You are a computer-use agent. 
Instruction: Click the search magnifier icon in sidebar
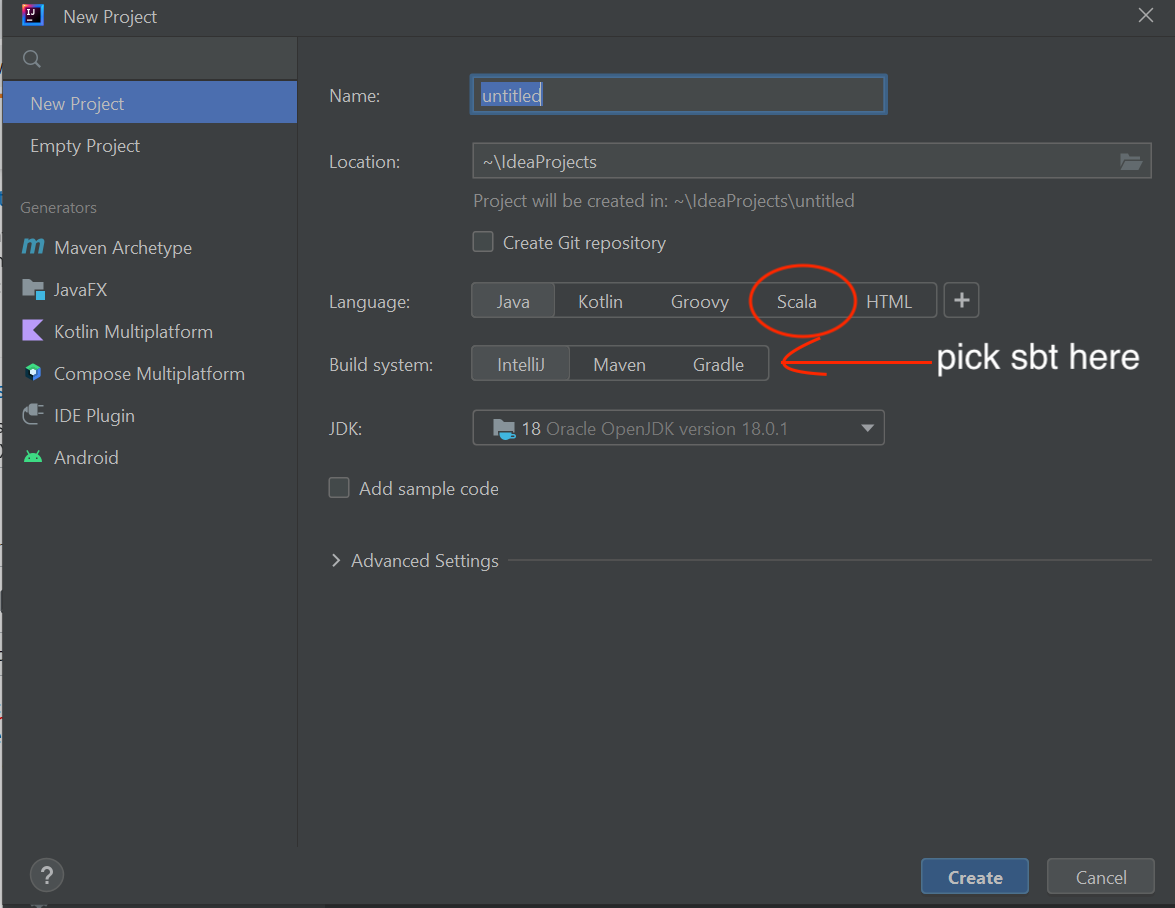(x=31, y=58)
